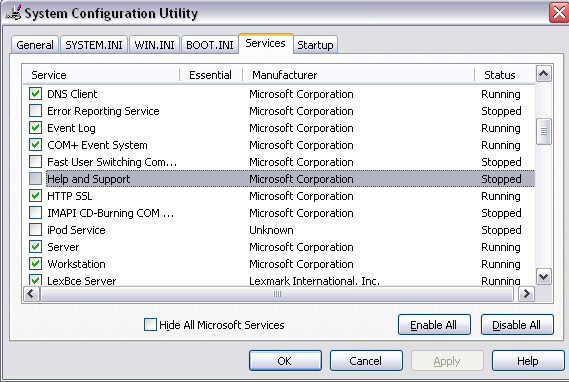This screenshot has width=569, height=382.
Task: Click the Unknown manufacturer cell
Action: pyautogui.click(x=271, y=230)
